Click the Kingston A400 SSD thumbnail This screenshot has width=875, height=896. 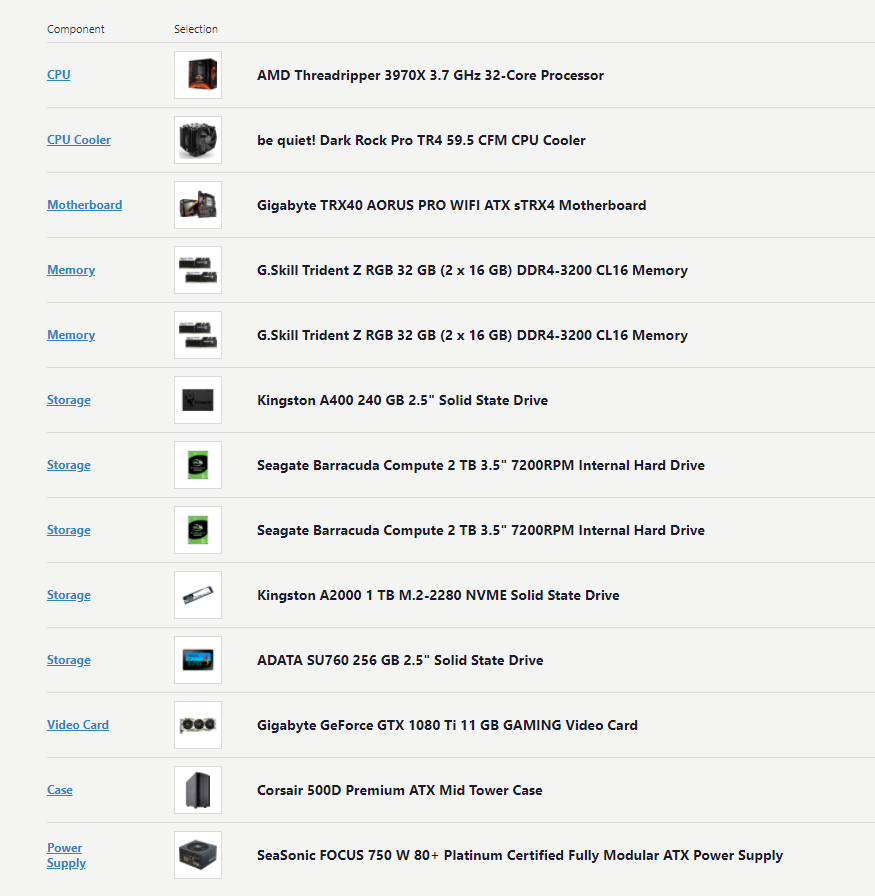(x=197, y=400)
